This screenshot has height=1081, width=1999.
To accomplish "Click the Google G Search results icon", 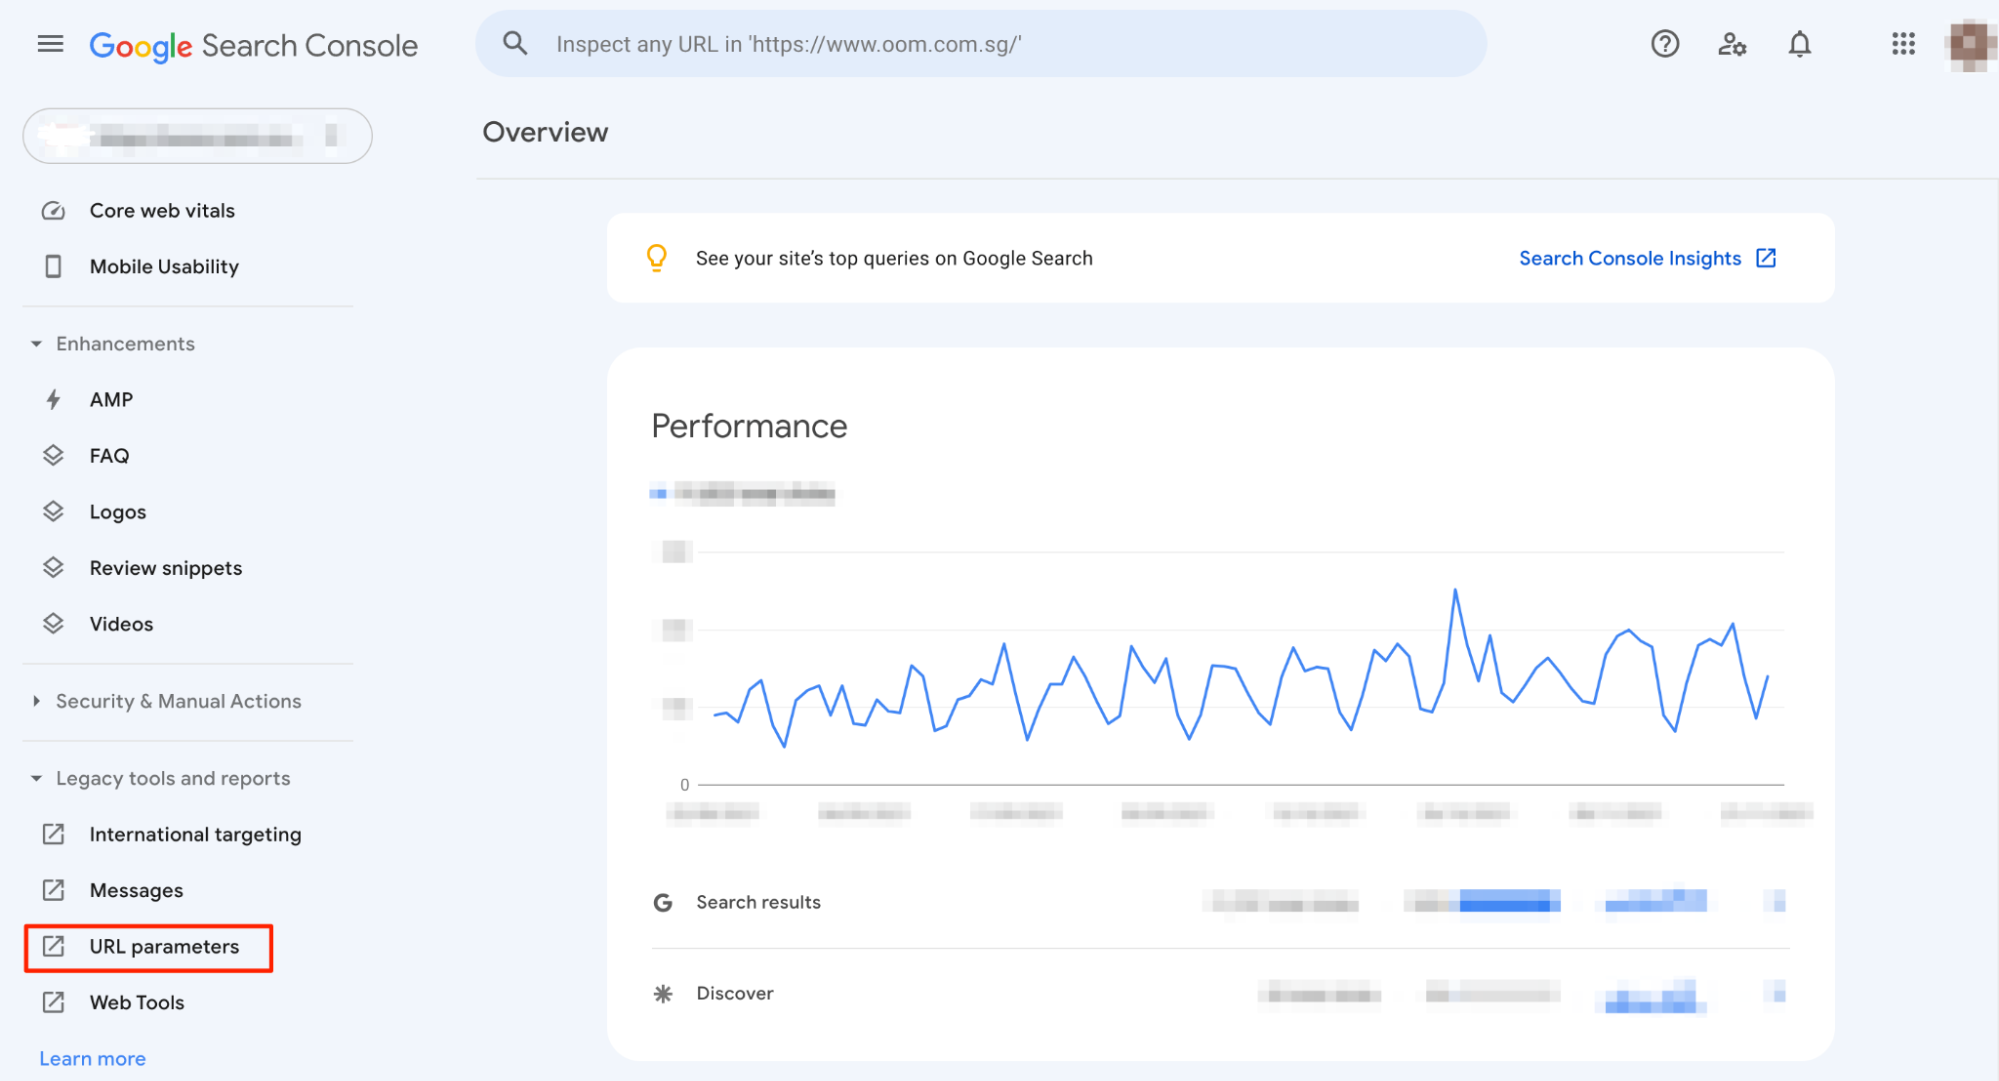I will [x=662, y=903].
